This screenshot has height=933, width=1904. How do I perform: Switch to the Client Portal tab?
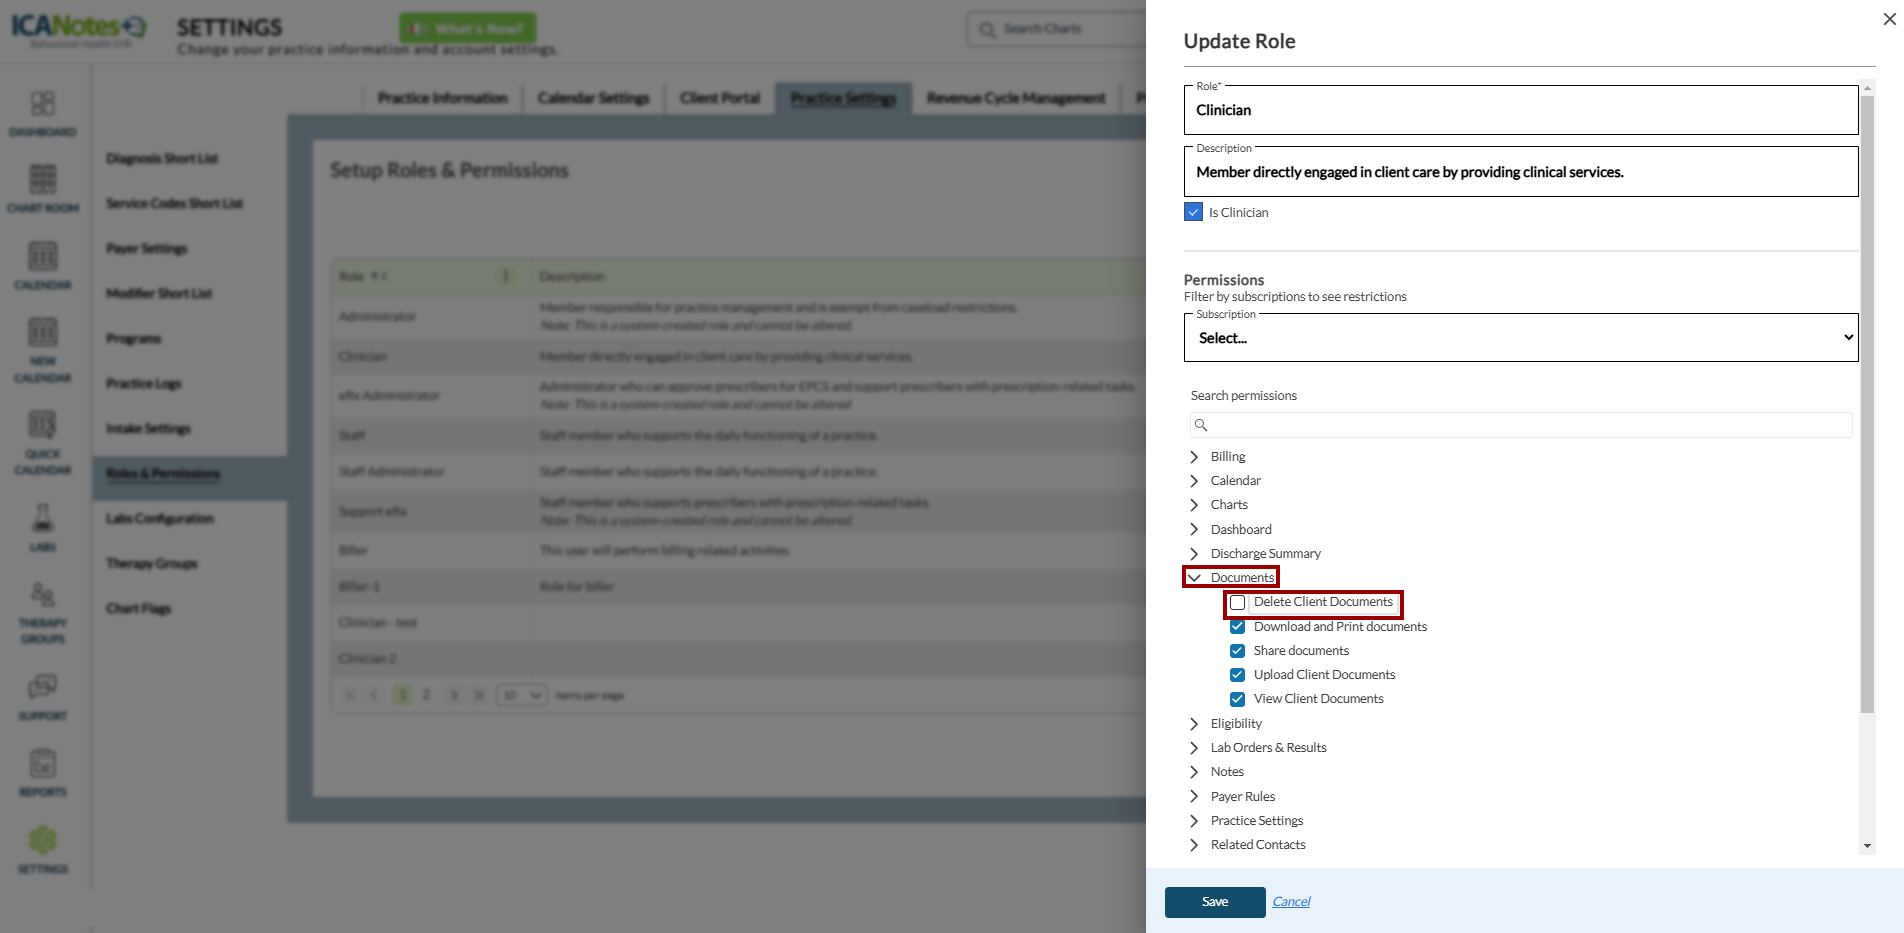(720, 98)
